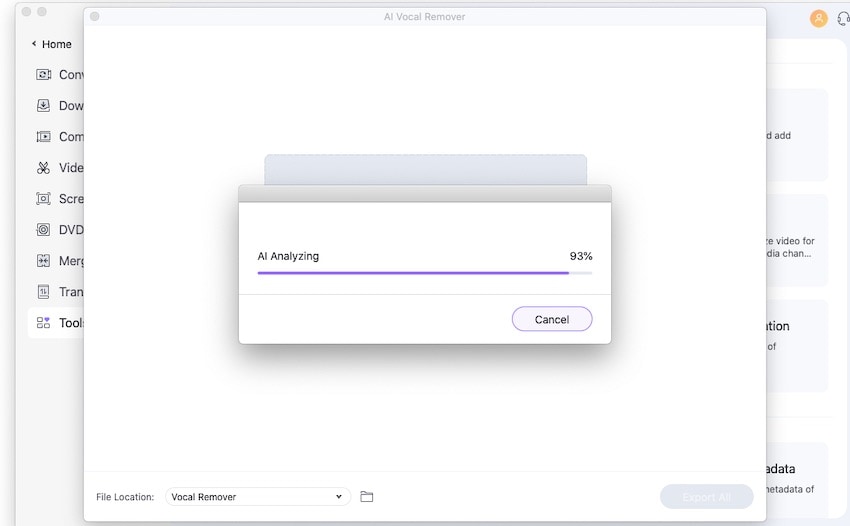
Task: Open the support headset icon
Action: tap(842, 18)
